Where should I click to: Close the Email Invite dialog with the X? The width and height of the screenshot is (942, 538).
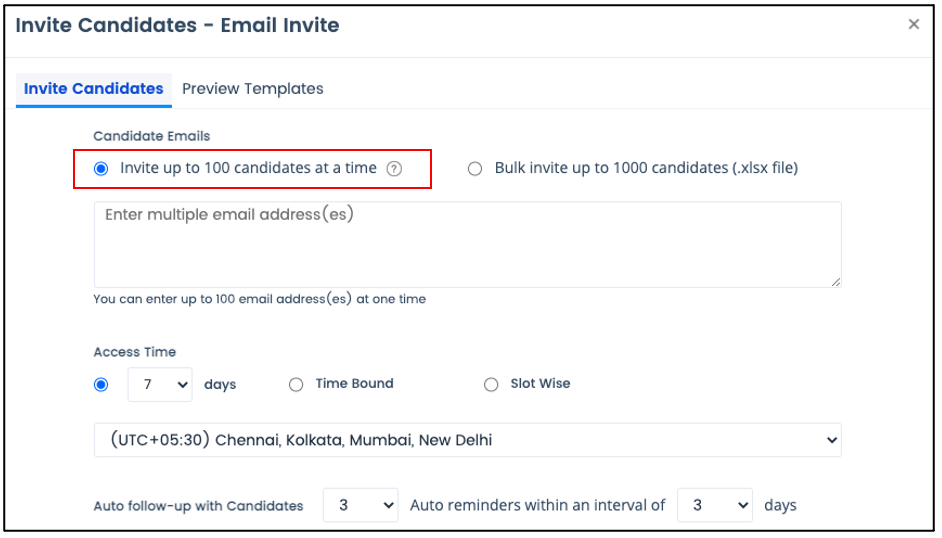[x=913, y=24]
